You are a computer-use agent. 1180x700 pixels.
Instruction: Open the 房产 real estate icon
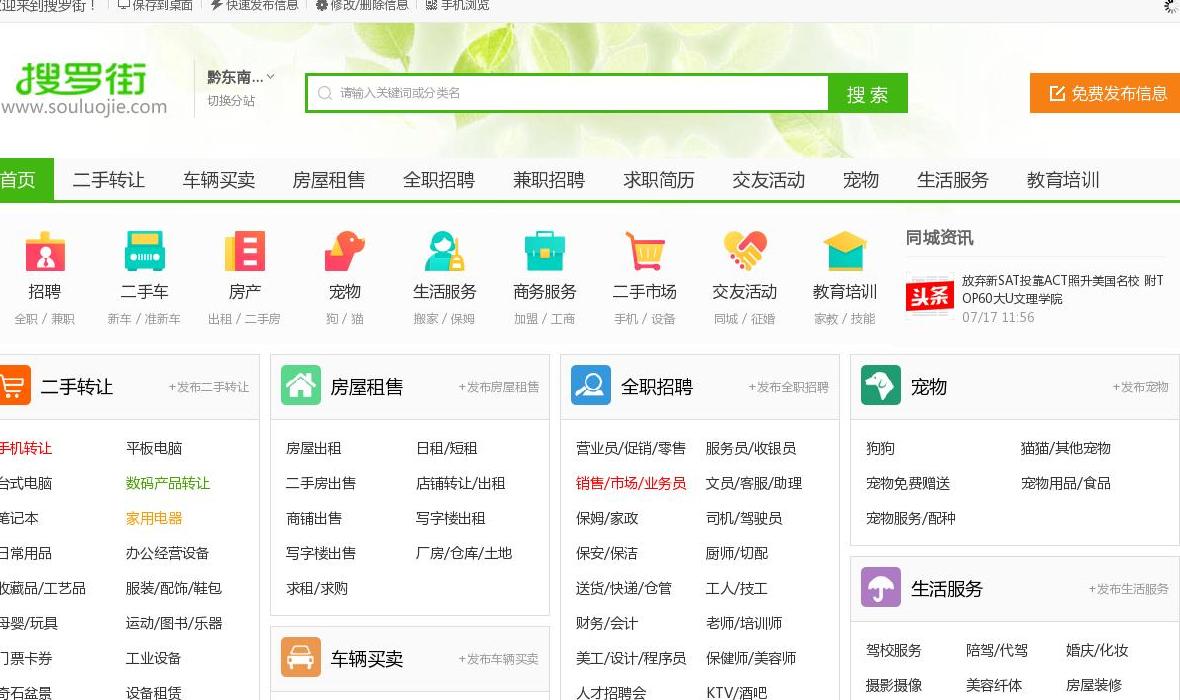(x=245, y=251)
